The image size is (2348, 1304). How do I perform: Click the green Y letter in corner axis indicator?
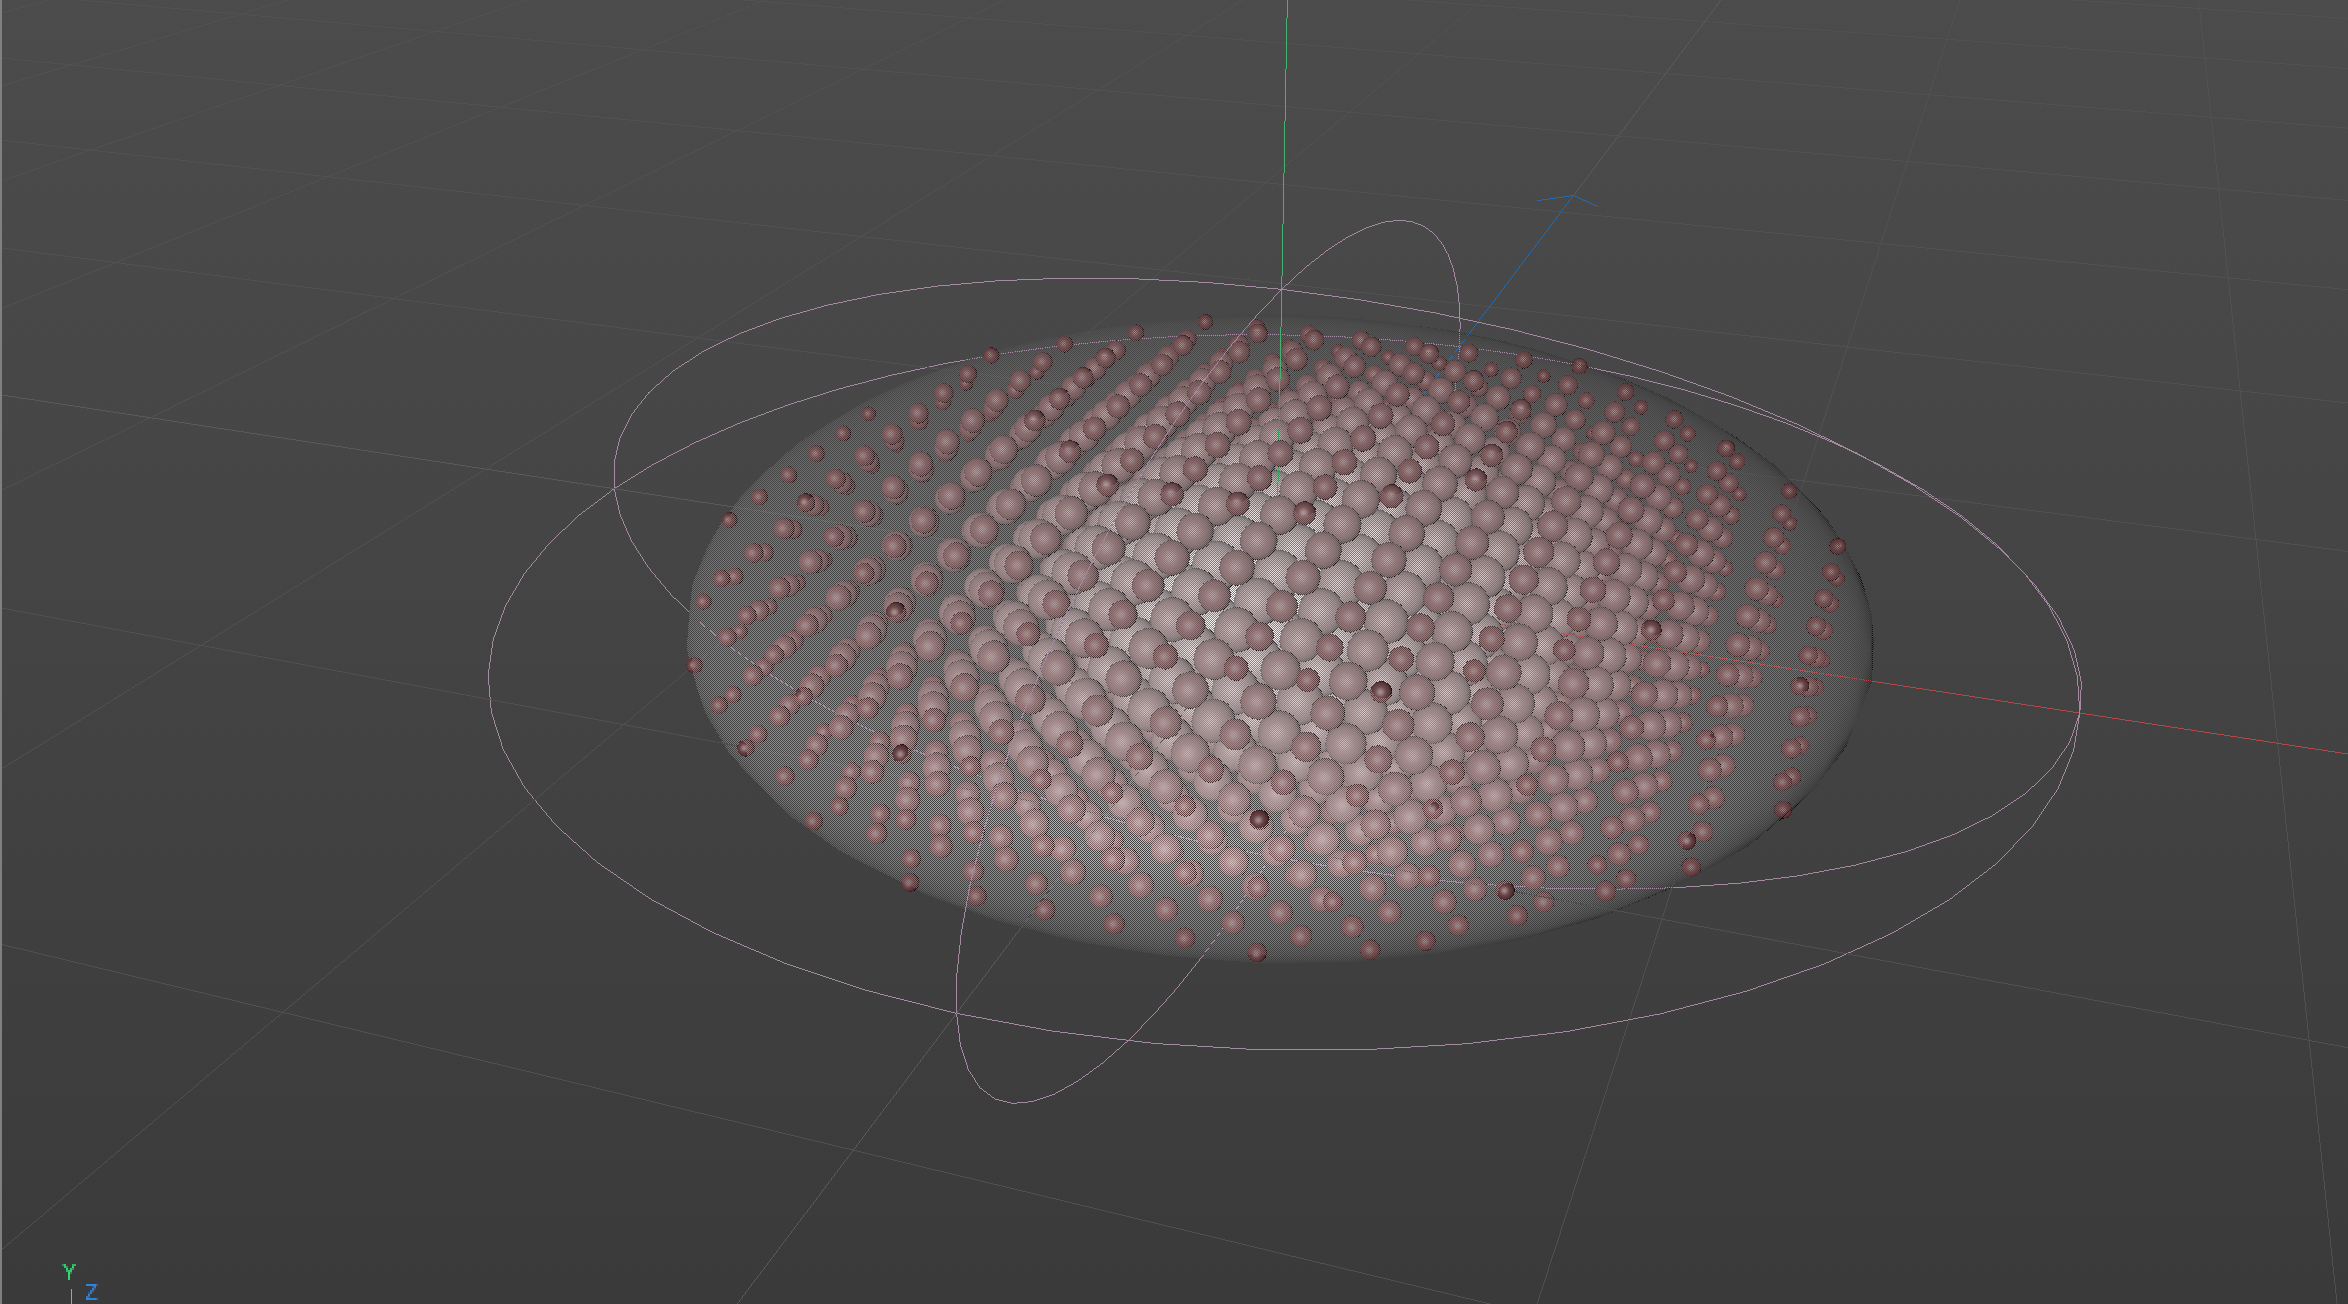click(68, 1271)
